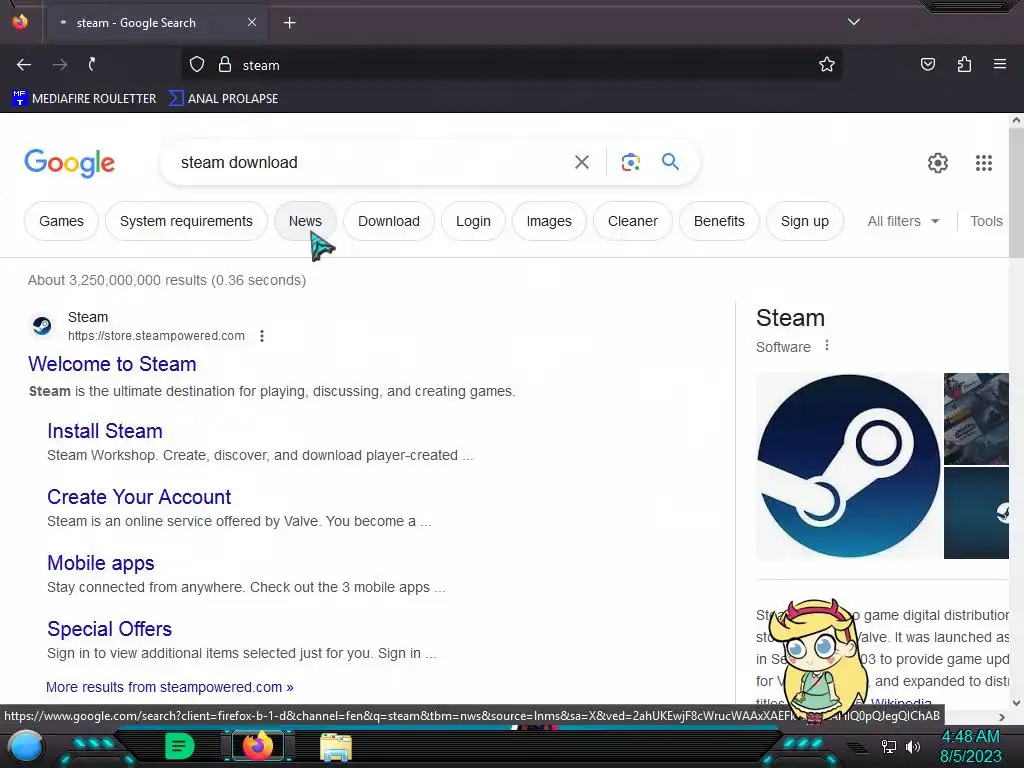1024x768 pixels.
Task: Select the Cleaner filter chip
Action: [x=633, y=221]
